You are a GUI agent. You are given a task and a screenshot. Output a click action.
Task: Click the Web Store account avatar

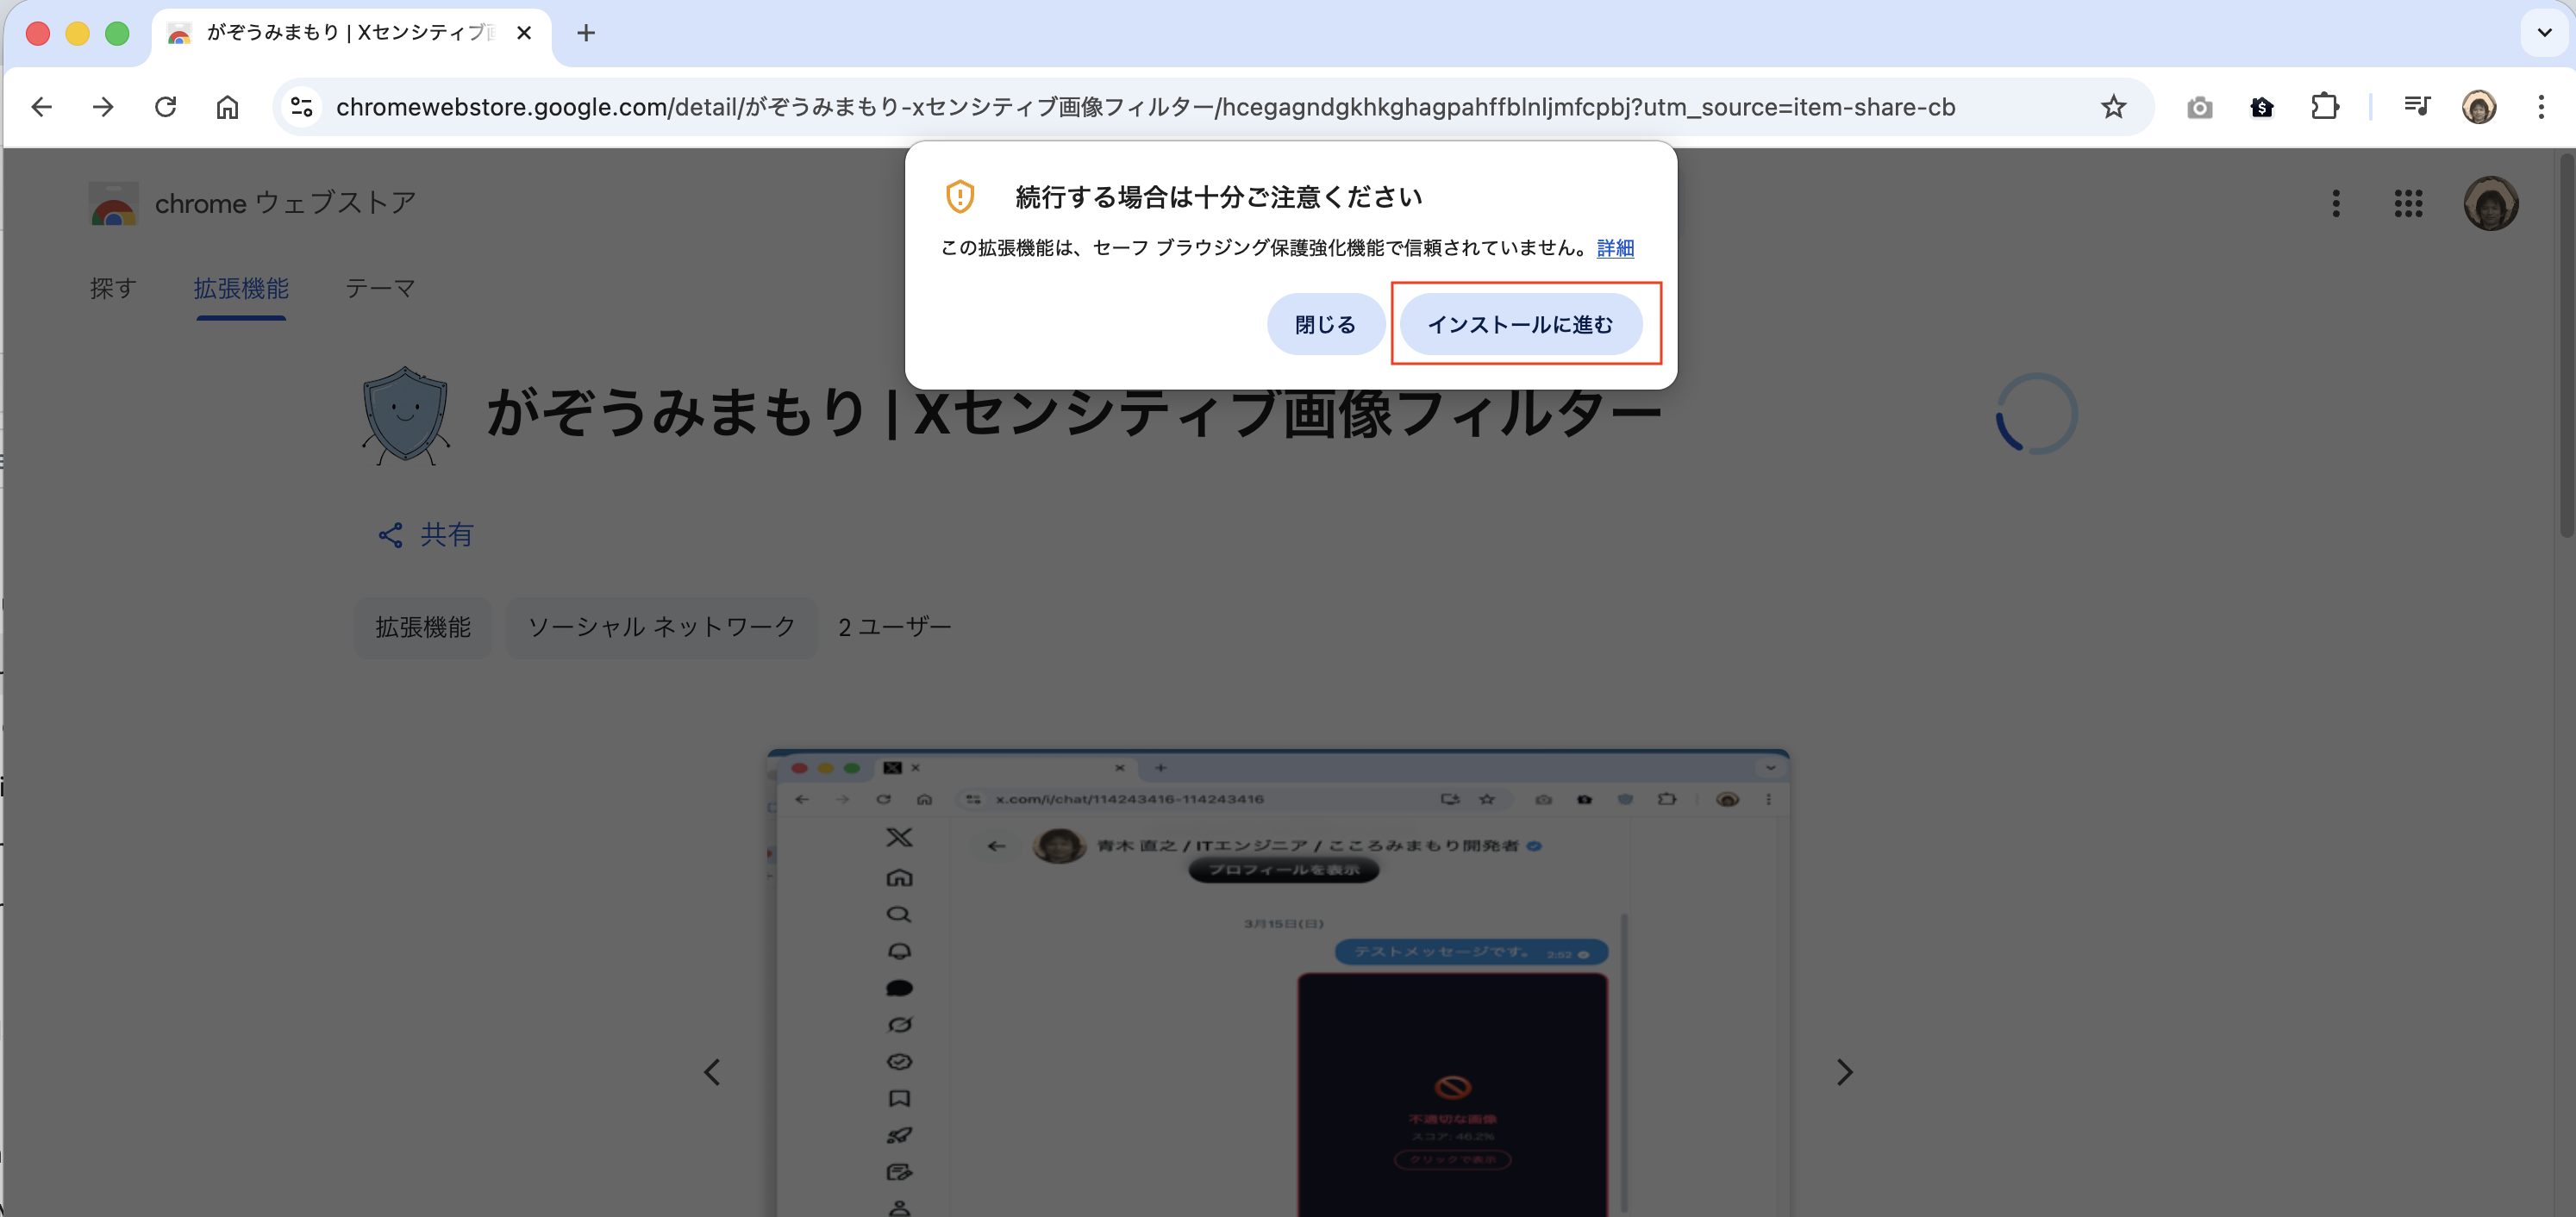(2494, 204)
